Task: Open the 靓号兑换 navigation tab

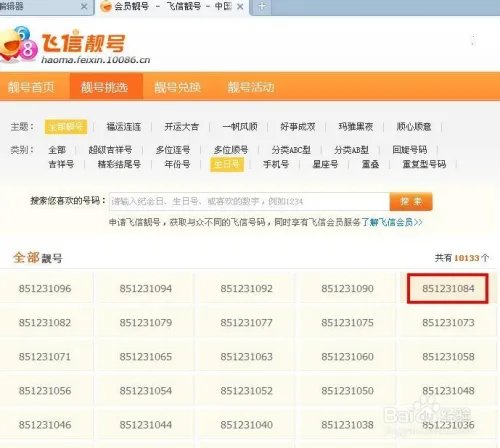Action: [178, 87]
